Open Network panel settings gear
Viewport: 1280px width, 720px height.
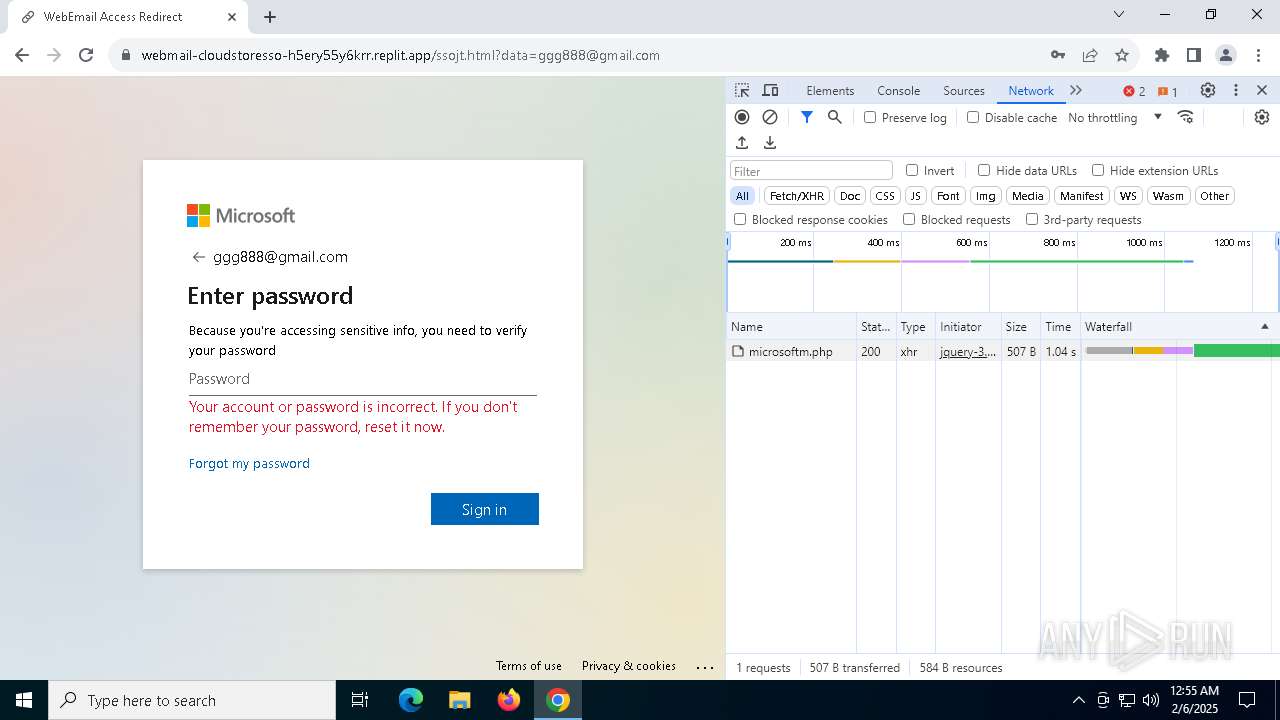[1262, 117]
